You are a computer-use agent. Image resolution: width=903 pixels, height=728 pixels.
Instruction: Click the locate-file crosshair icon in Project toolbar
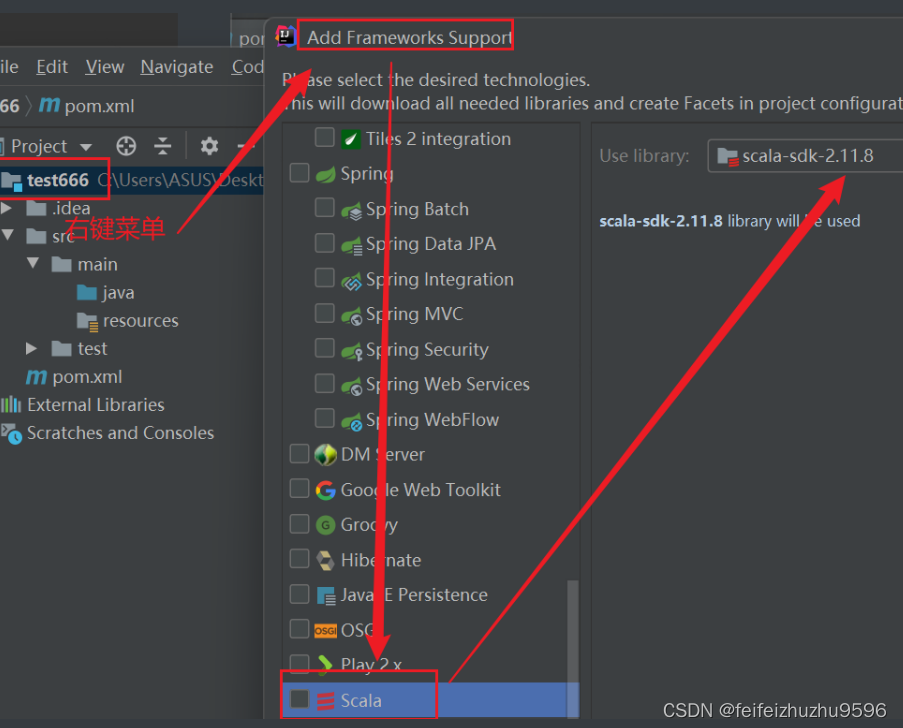[126, 146]
